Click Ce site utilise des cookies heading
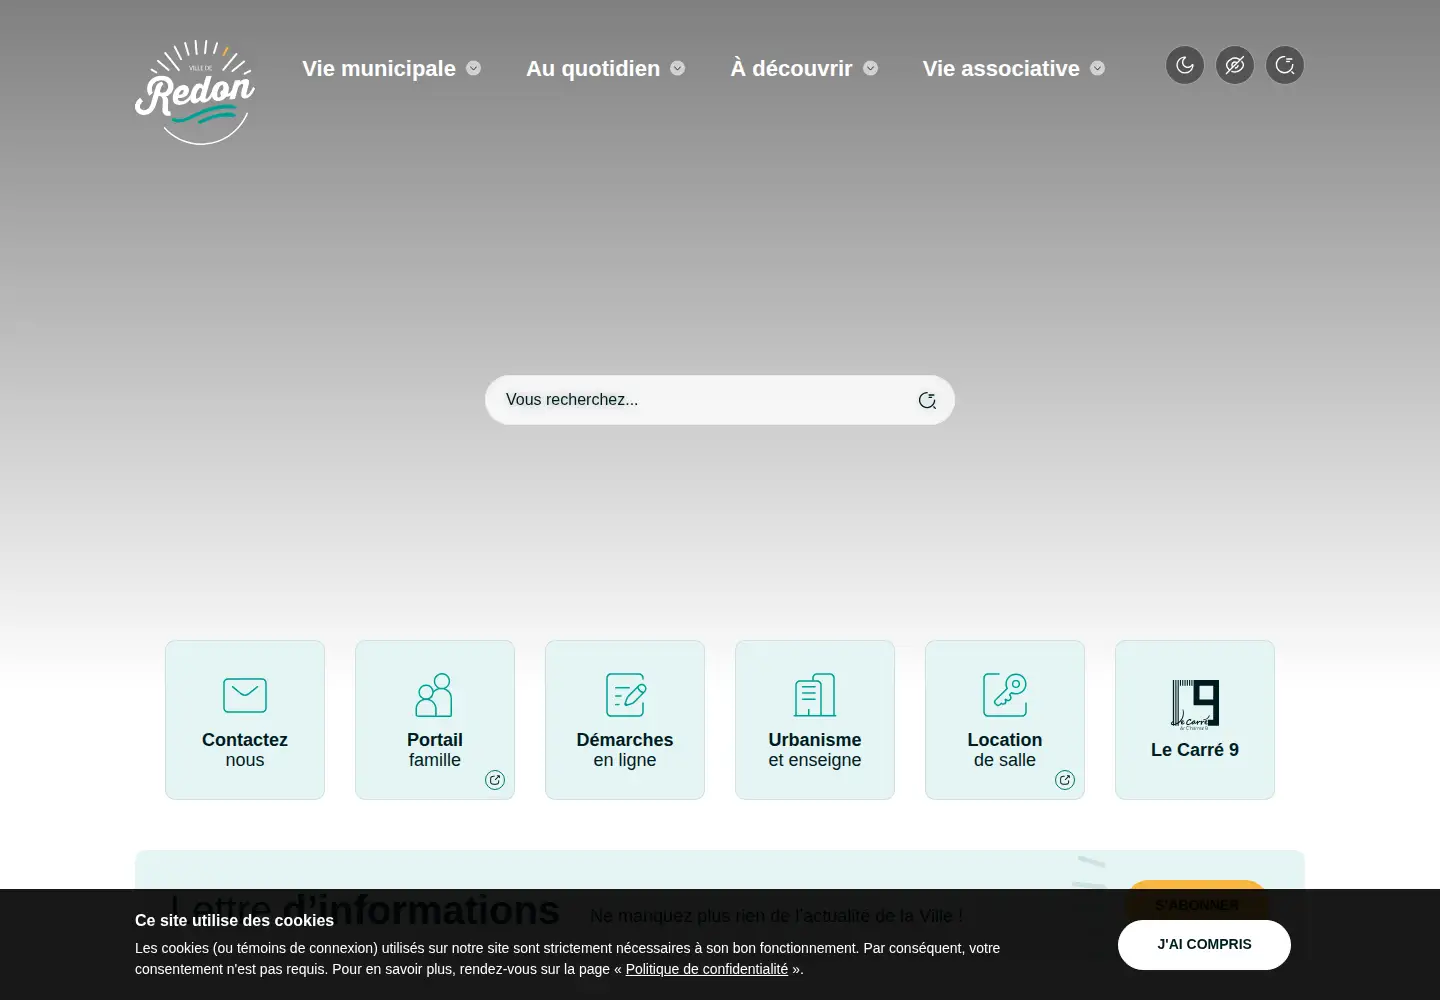 [234, 920]
